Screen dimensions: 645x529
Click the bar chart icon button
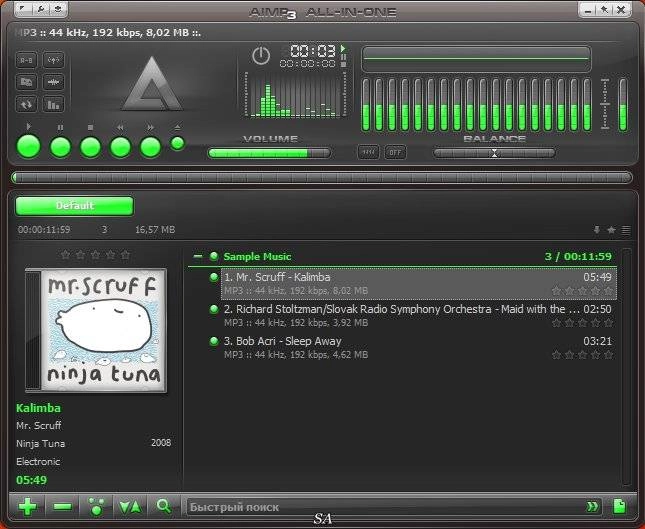53,104
